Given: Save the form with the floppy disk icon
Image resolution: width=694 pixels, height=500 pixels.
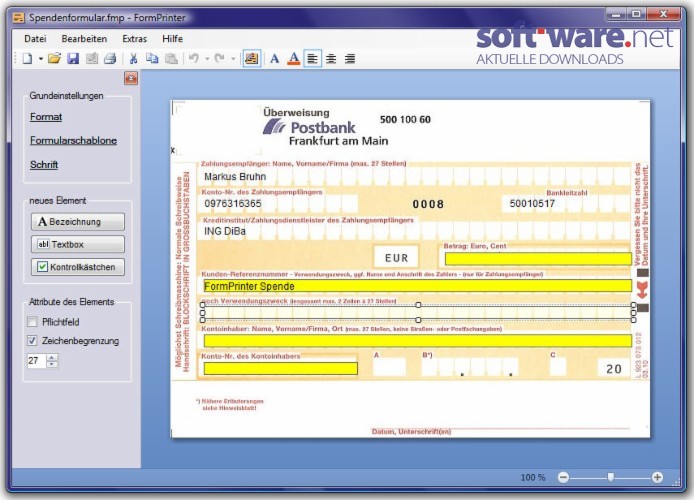Looking at the screenshot, I should pos(73,59).
